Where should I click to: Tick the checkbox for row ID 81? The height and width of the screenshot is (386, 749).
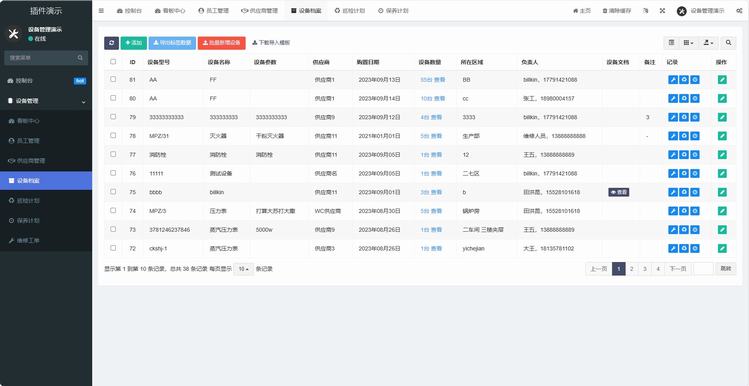pyautogui.click(x=113, y=79)
